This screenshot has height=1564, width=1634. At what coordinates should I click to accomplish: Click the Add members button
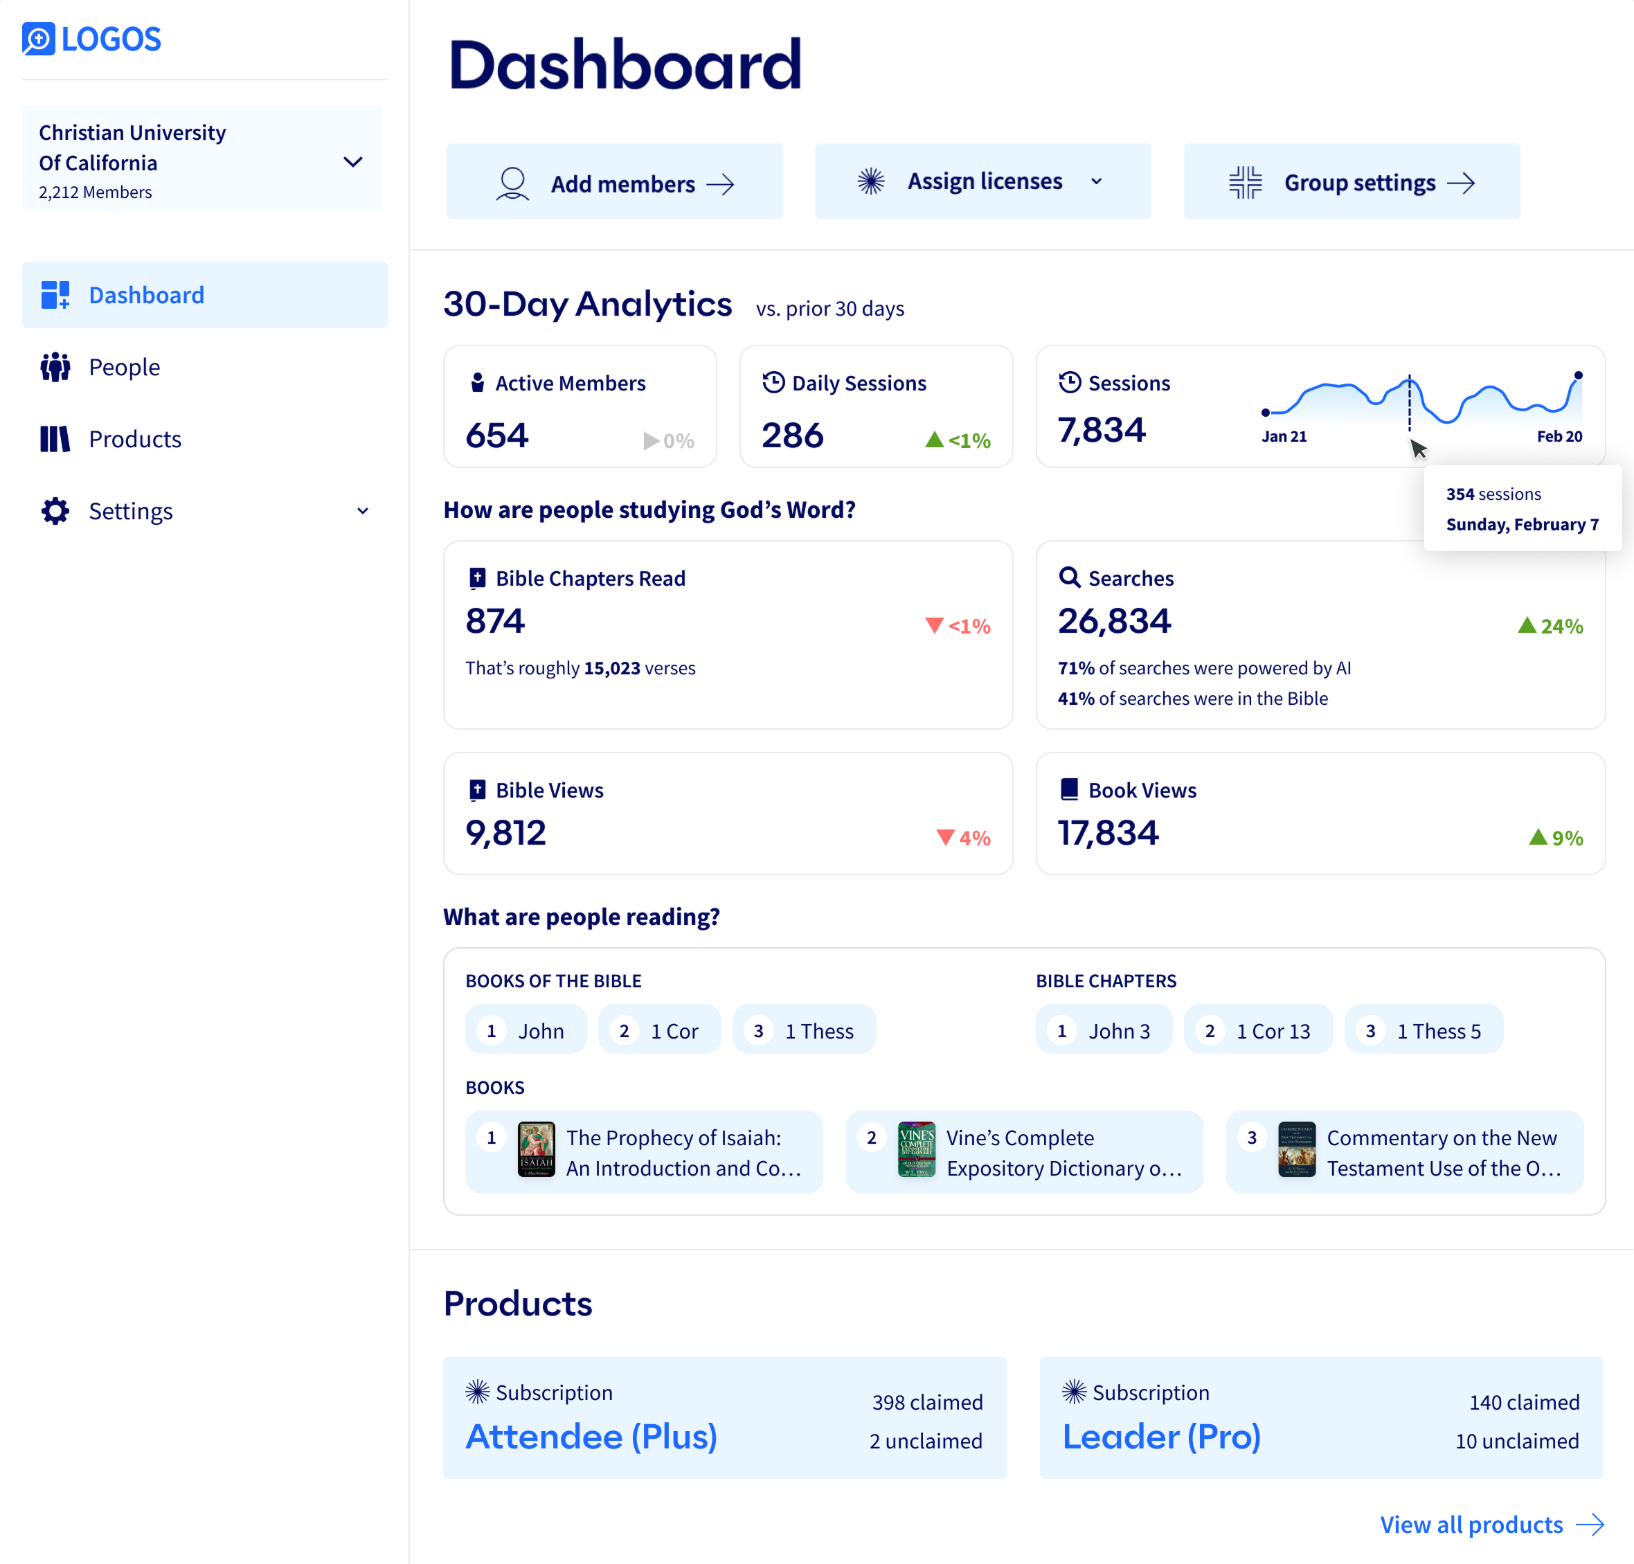615,181
